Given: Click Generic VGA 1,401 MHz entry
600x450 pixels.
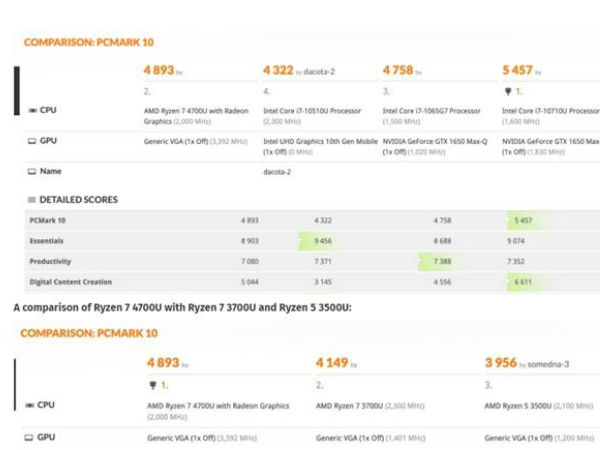Looking at the screenshot, I should [x=371, y=438].
